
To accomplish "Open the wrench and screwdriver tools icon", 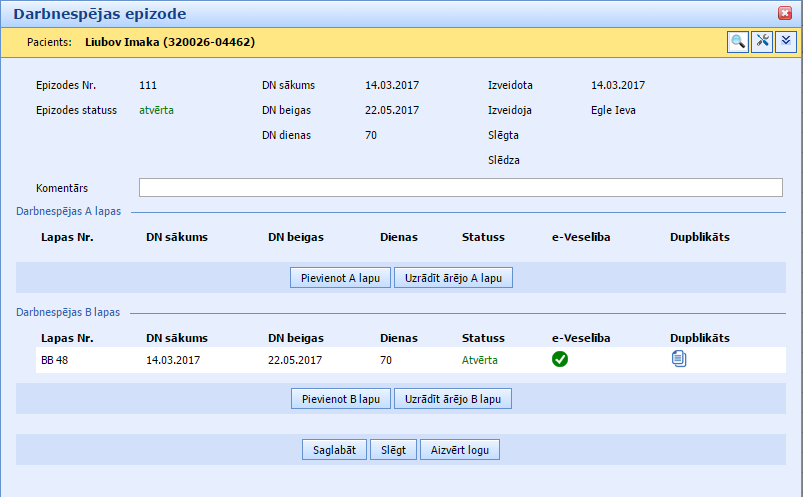I will click(762, 41).
